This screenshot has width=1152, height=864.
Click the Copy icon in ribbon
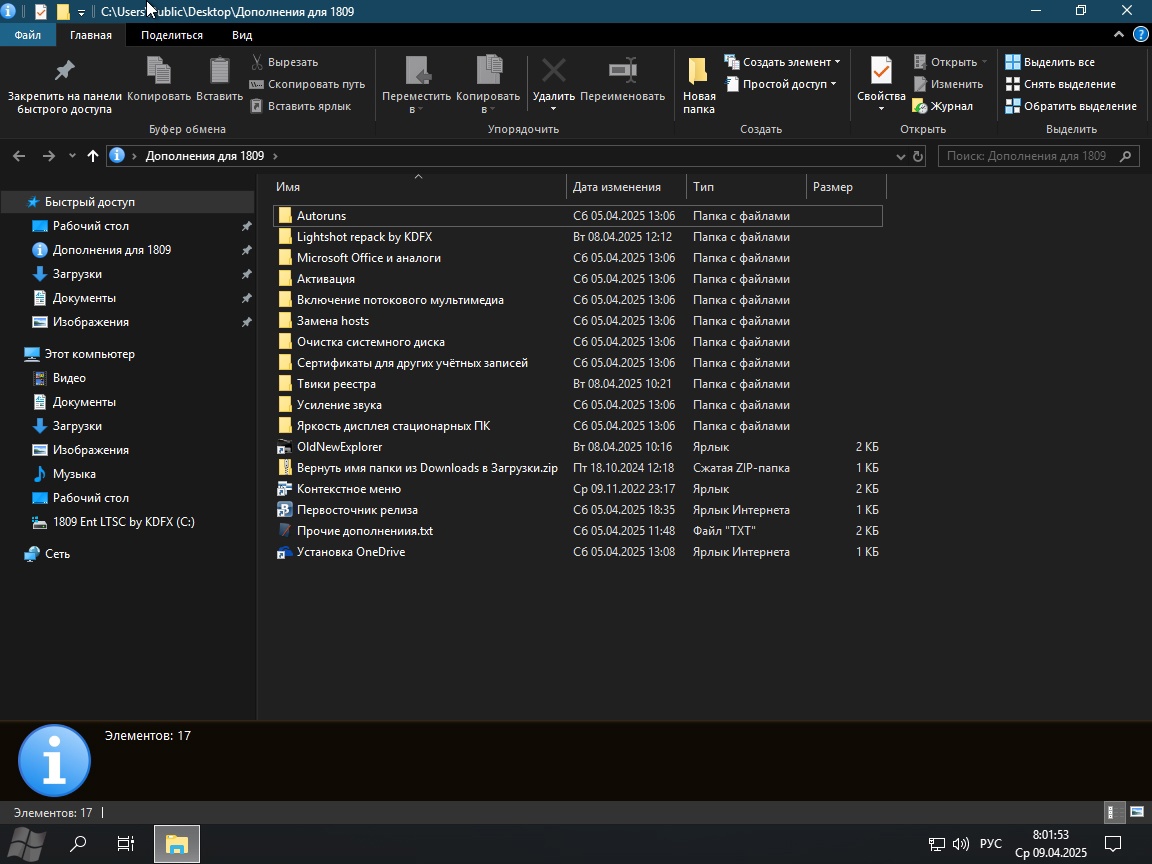(x=158, y=72)
